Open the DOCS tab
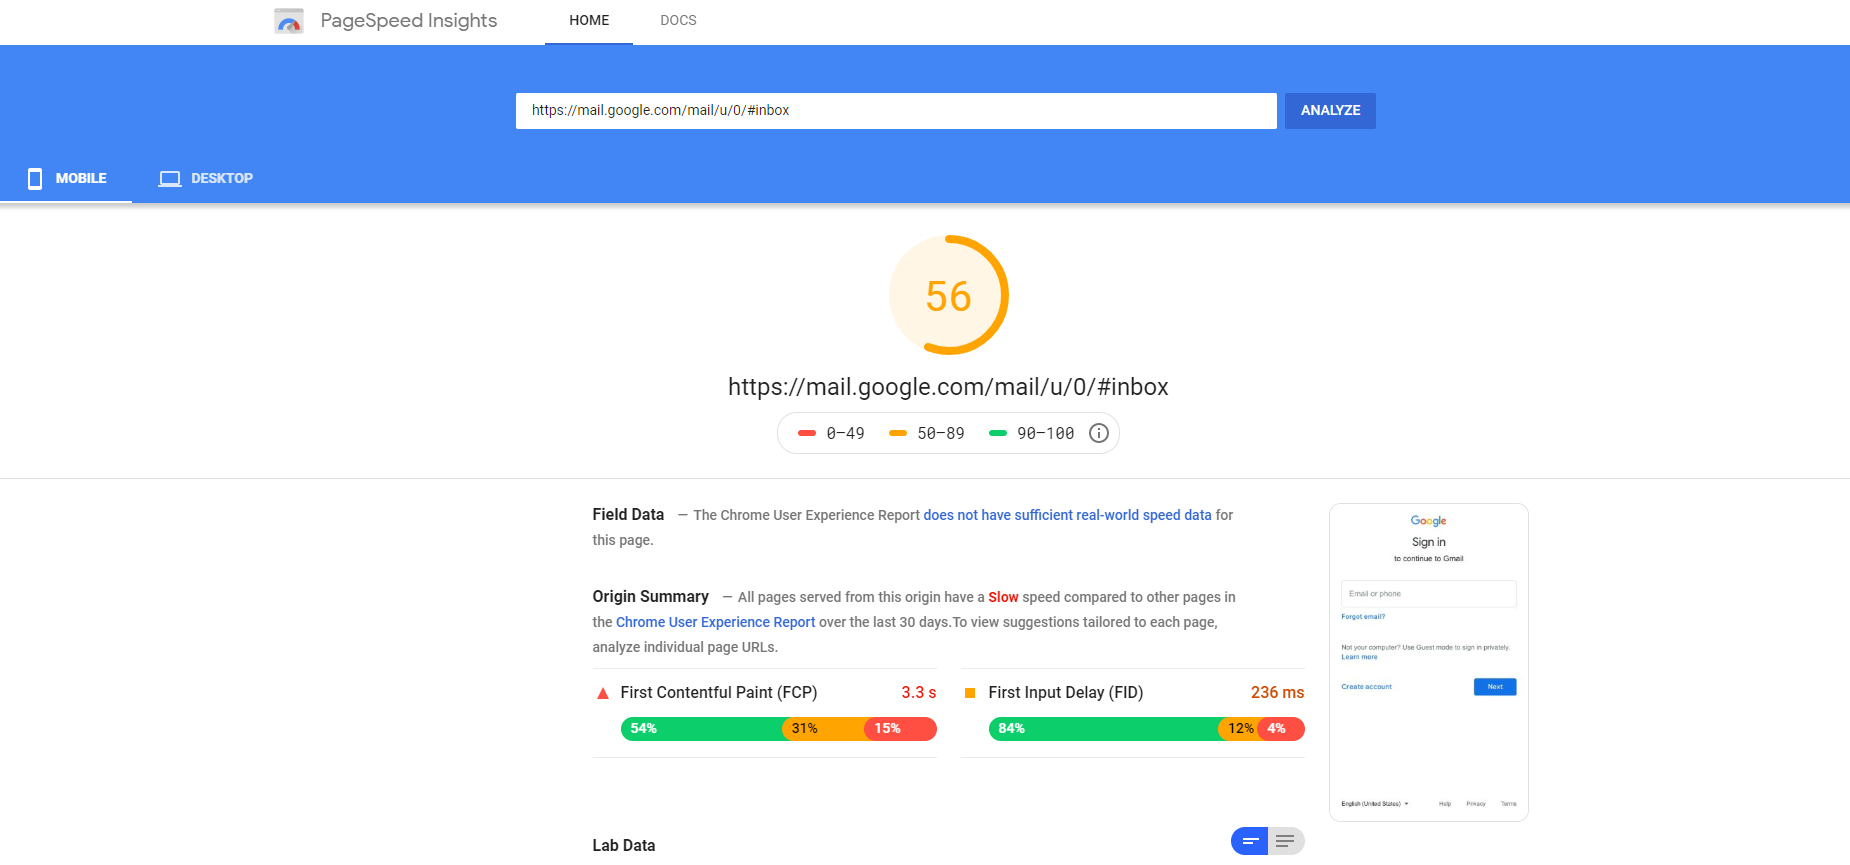The image size is (1850, 865). (678, 21)
